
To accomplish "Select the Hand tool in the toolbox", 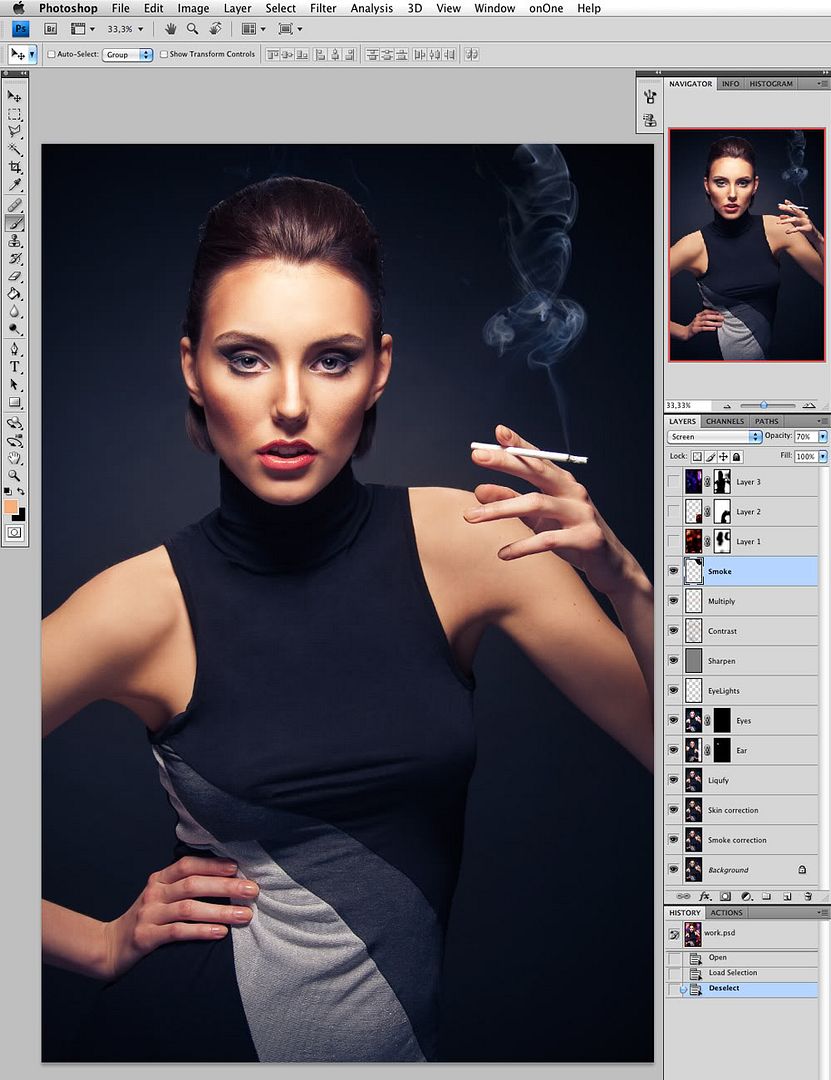I will (14, 458).
